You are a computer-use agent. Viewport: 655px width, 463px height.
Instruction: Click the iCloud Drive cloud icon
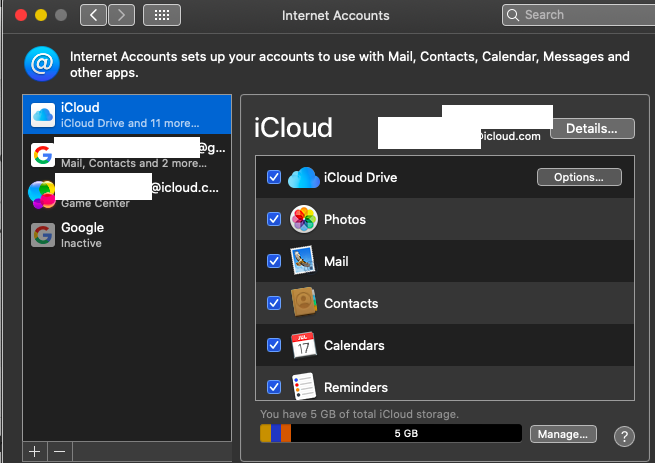coord(304,178)
